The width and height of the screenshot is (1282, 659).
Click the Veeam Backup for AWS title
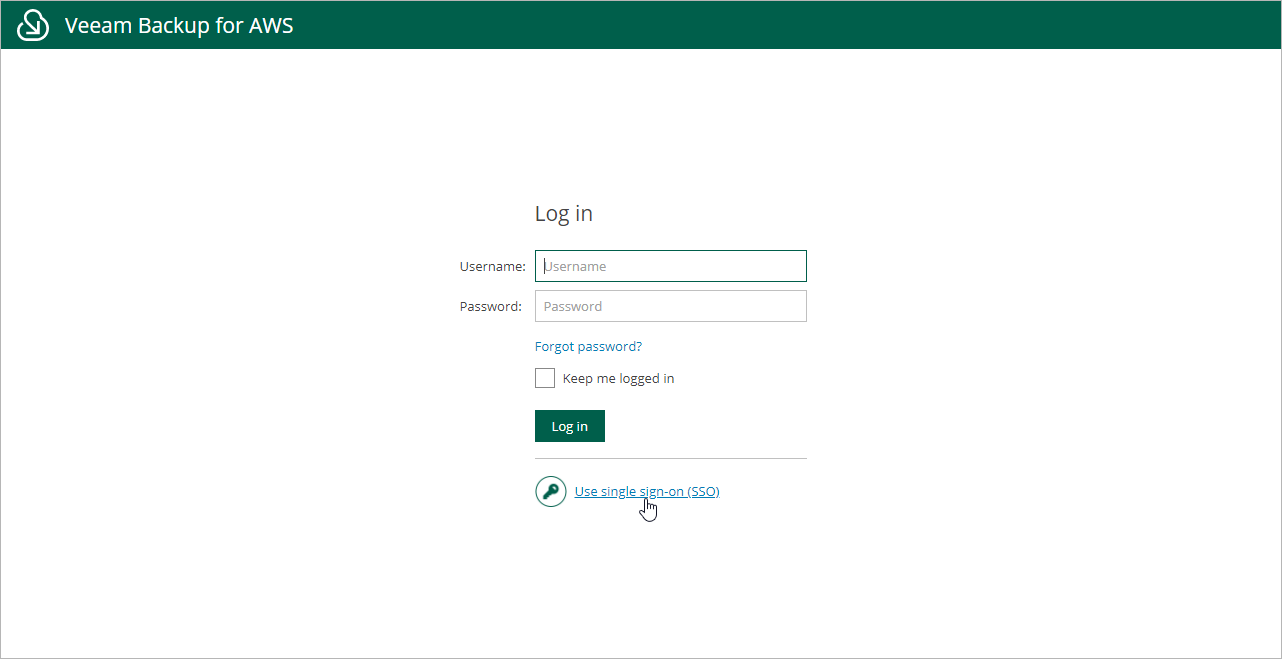coord(179,25)
